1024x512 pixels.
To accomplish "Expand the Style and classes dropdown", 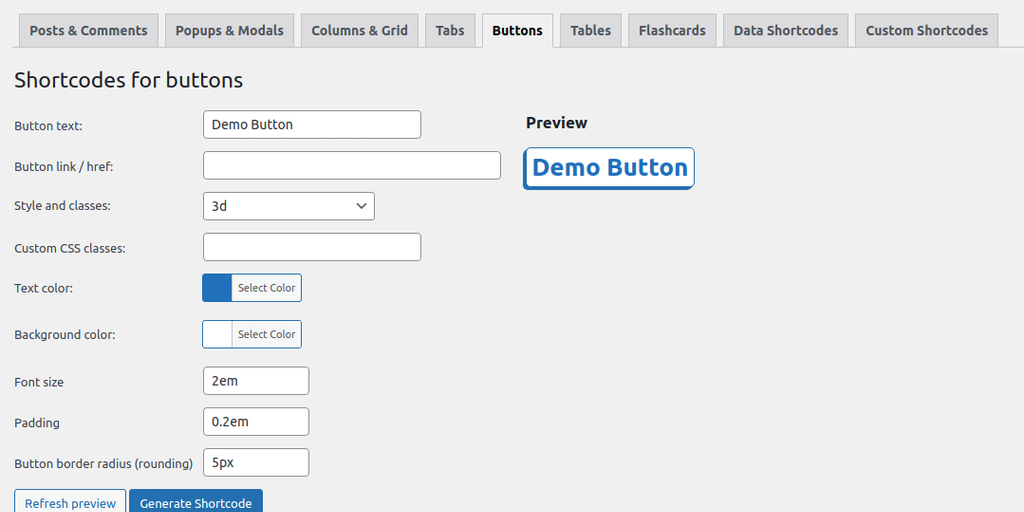I will pyautogui.click(x=288, y=206).
